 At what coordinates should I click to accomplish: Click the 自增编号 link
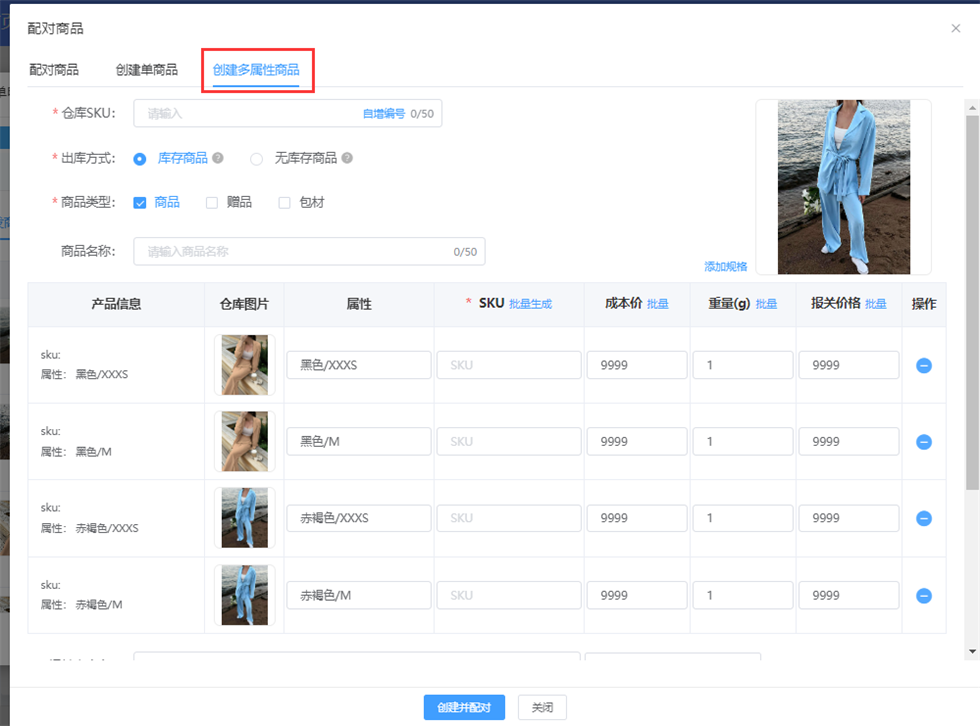pos(384,114)
